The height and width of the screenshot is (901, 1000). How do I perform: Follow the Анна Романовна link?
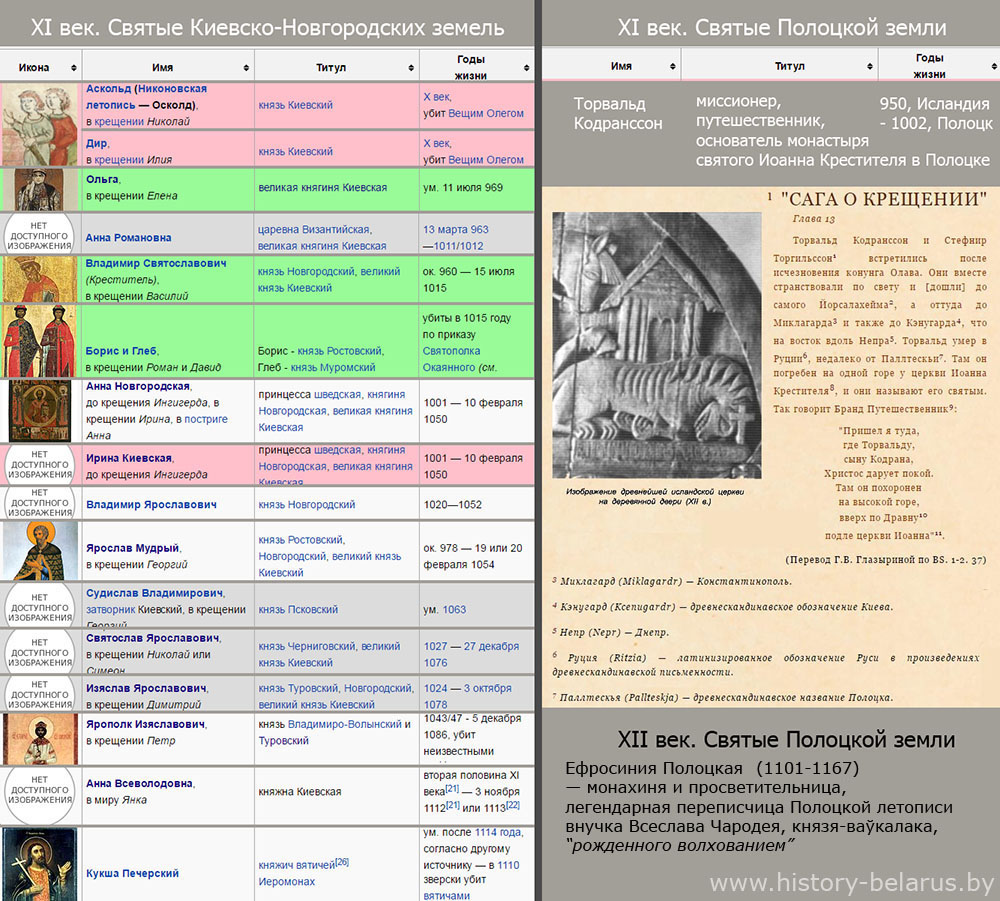[128, 238]
